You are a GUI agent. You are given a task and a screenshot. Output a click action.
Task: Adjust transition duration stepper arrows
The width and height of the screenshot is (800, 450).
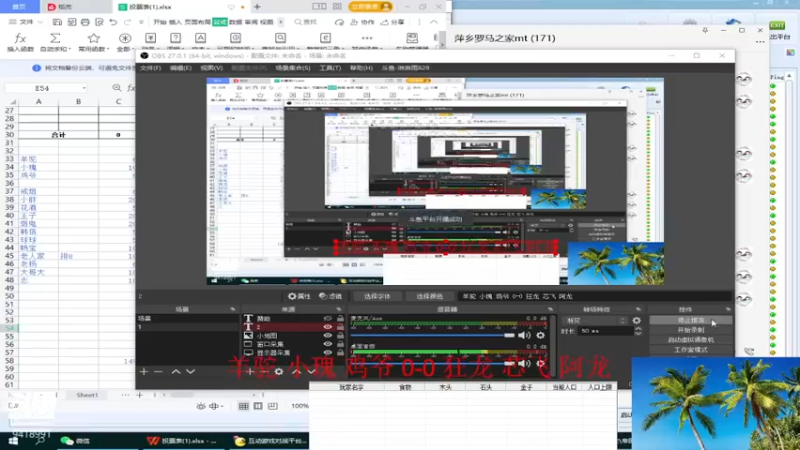638,331
